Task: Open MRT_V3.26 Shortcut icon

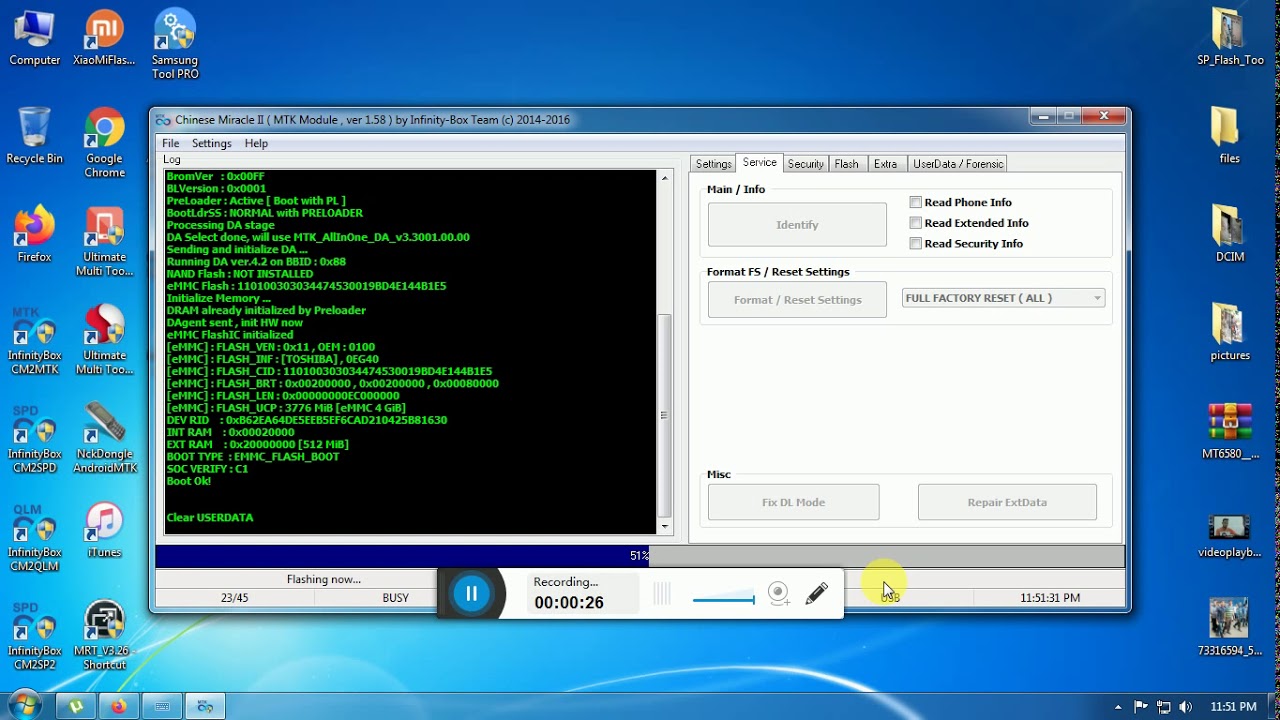Action: click(104, 635)
